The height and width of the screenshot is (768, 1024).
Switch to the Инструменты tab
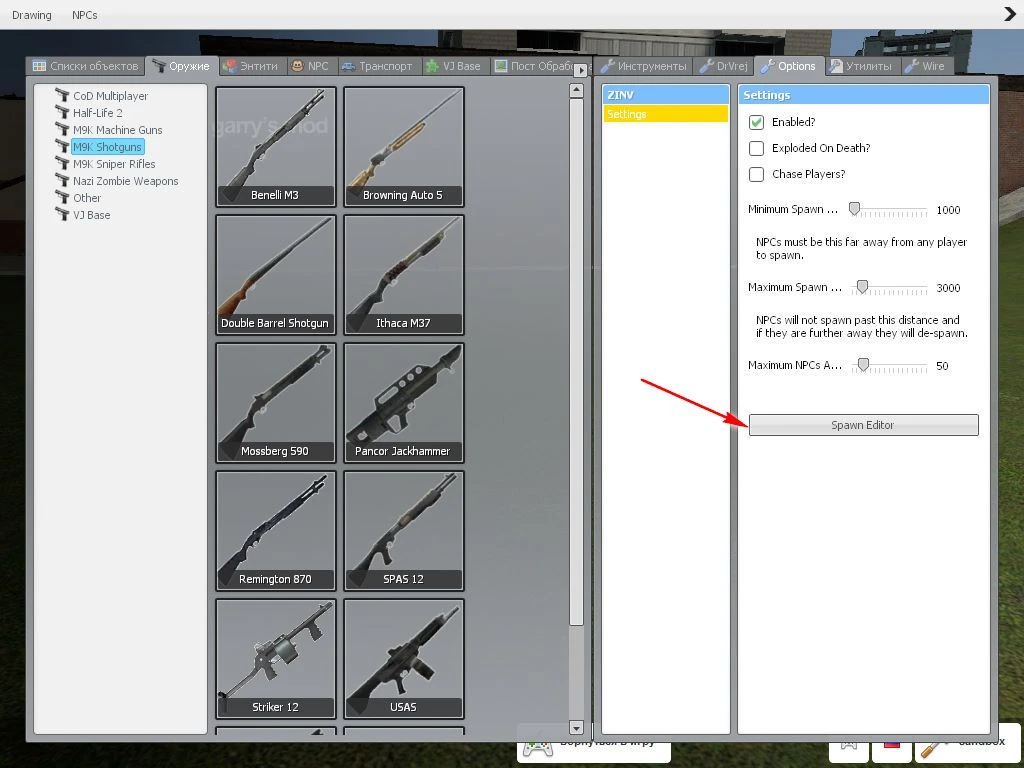(645, 66)
